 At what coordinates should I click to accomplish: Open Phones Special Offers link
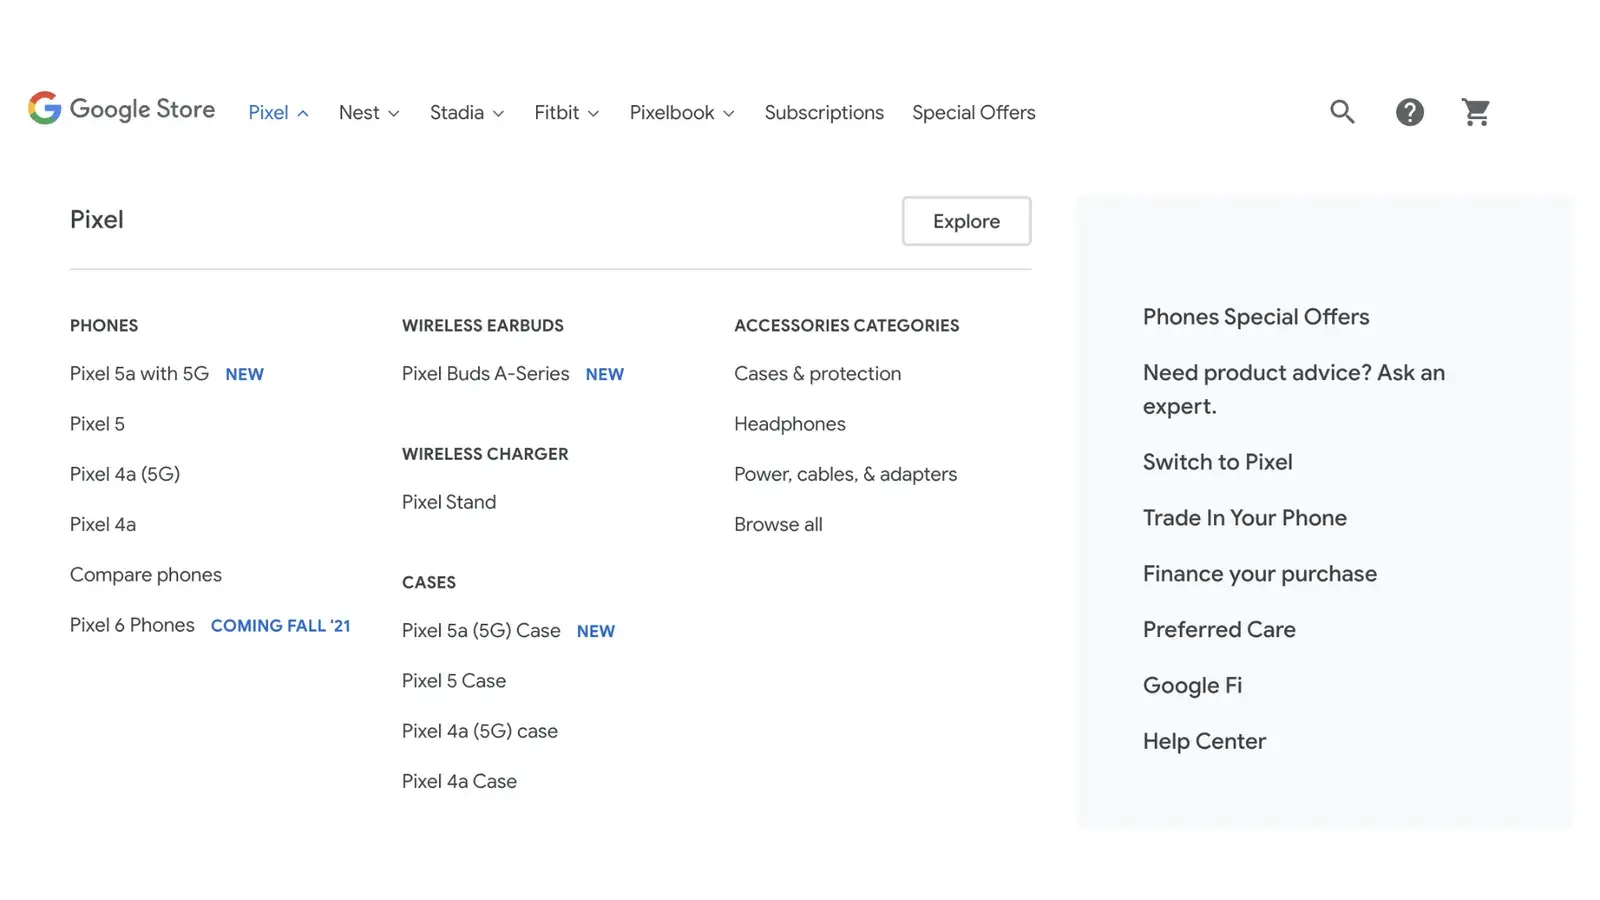pyautogui.click(x=1256, y=317)
